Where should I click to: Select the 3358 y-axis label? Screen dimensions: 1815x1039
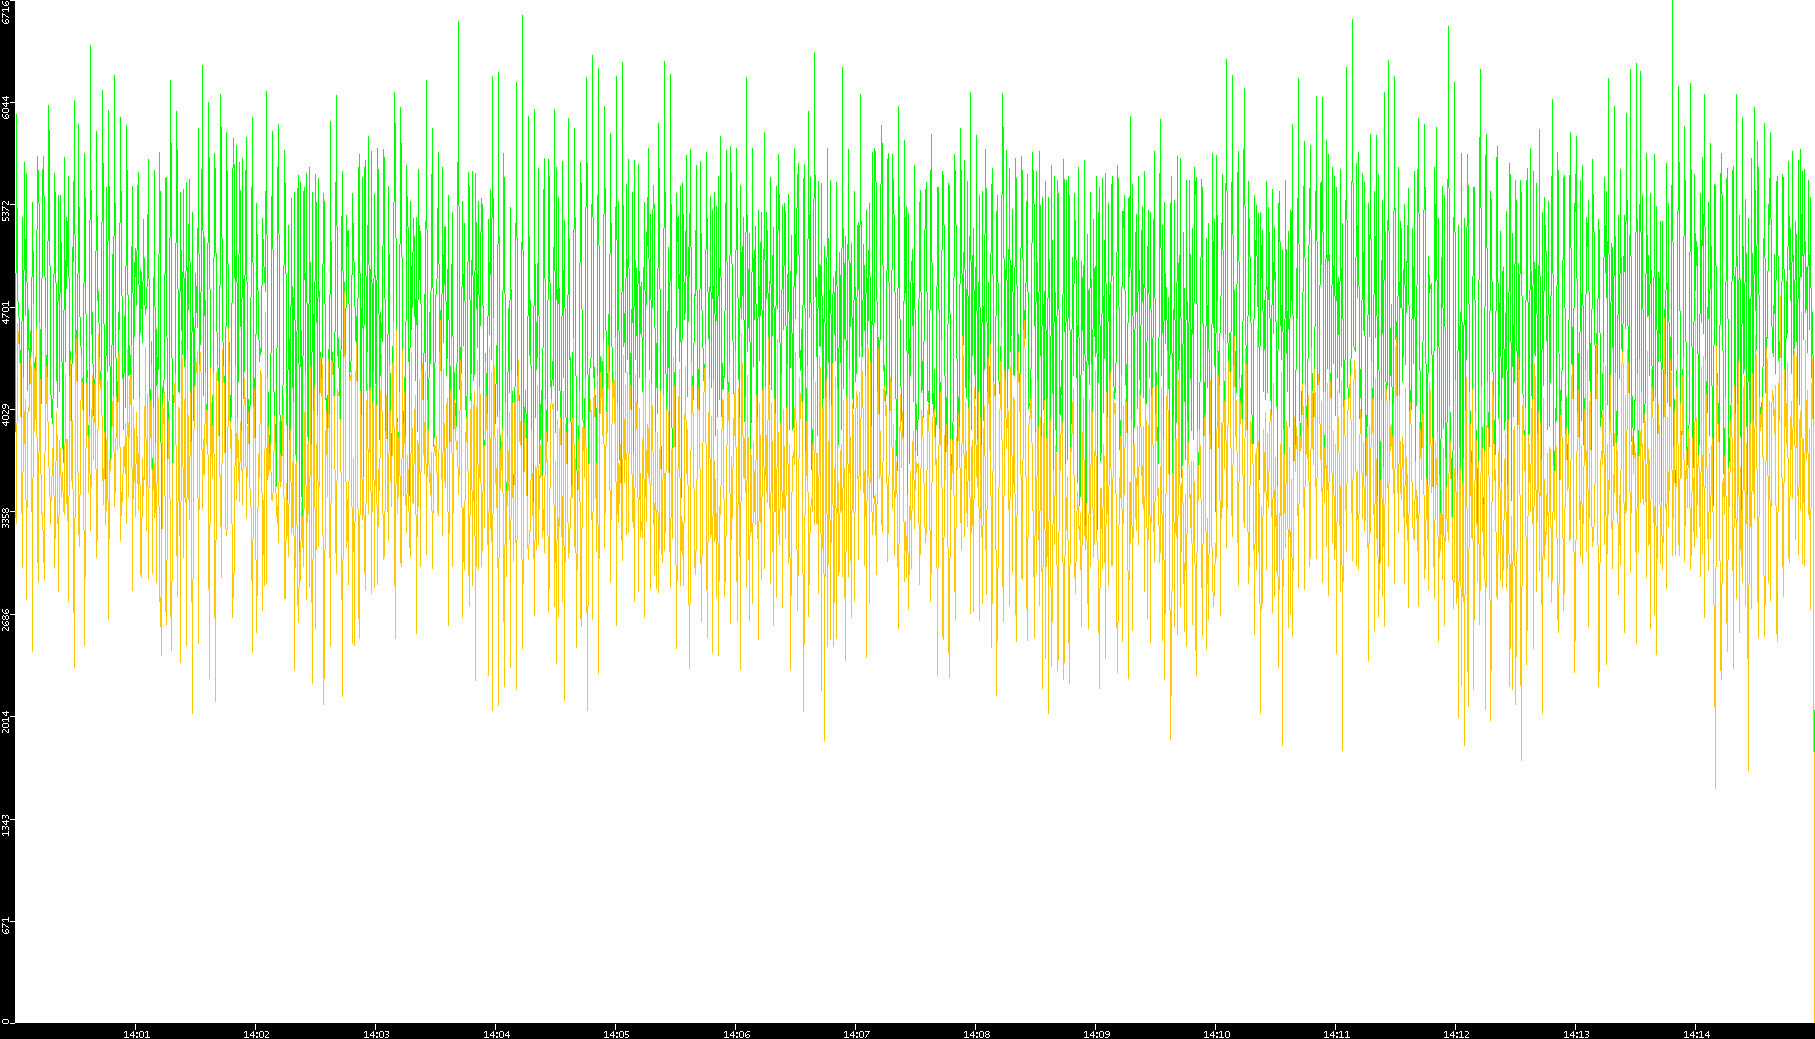pos(6,517)
